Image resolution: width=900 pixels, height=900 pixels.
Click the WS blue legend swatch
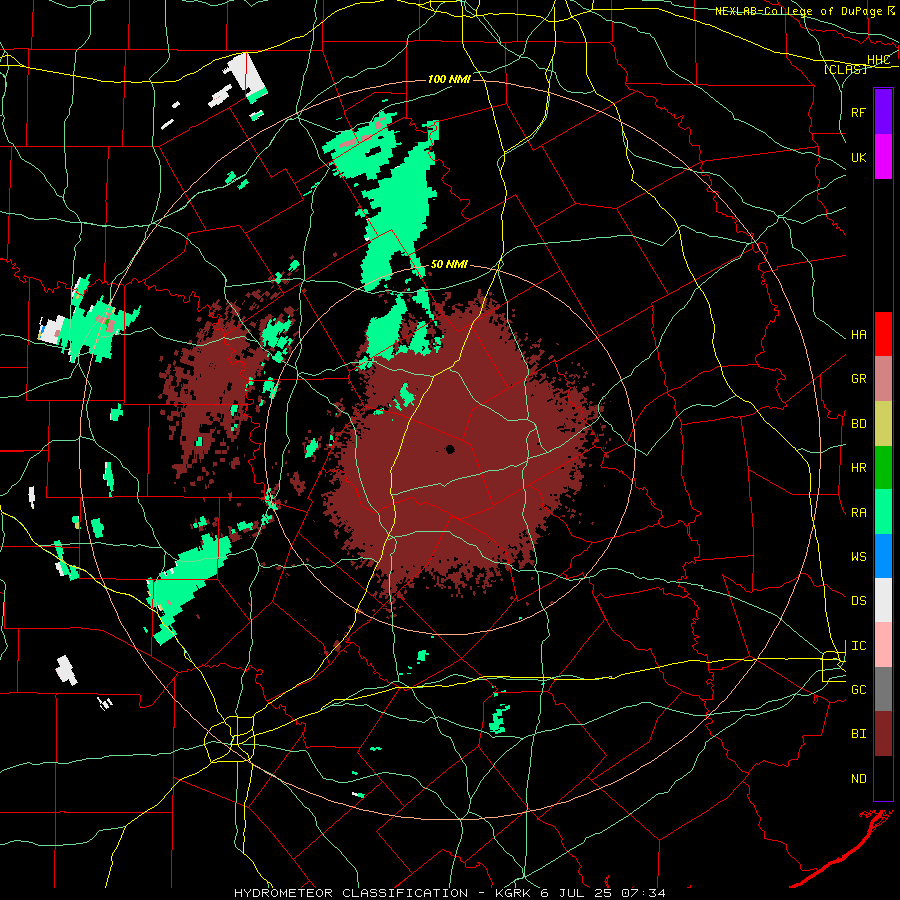point(883,556)
